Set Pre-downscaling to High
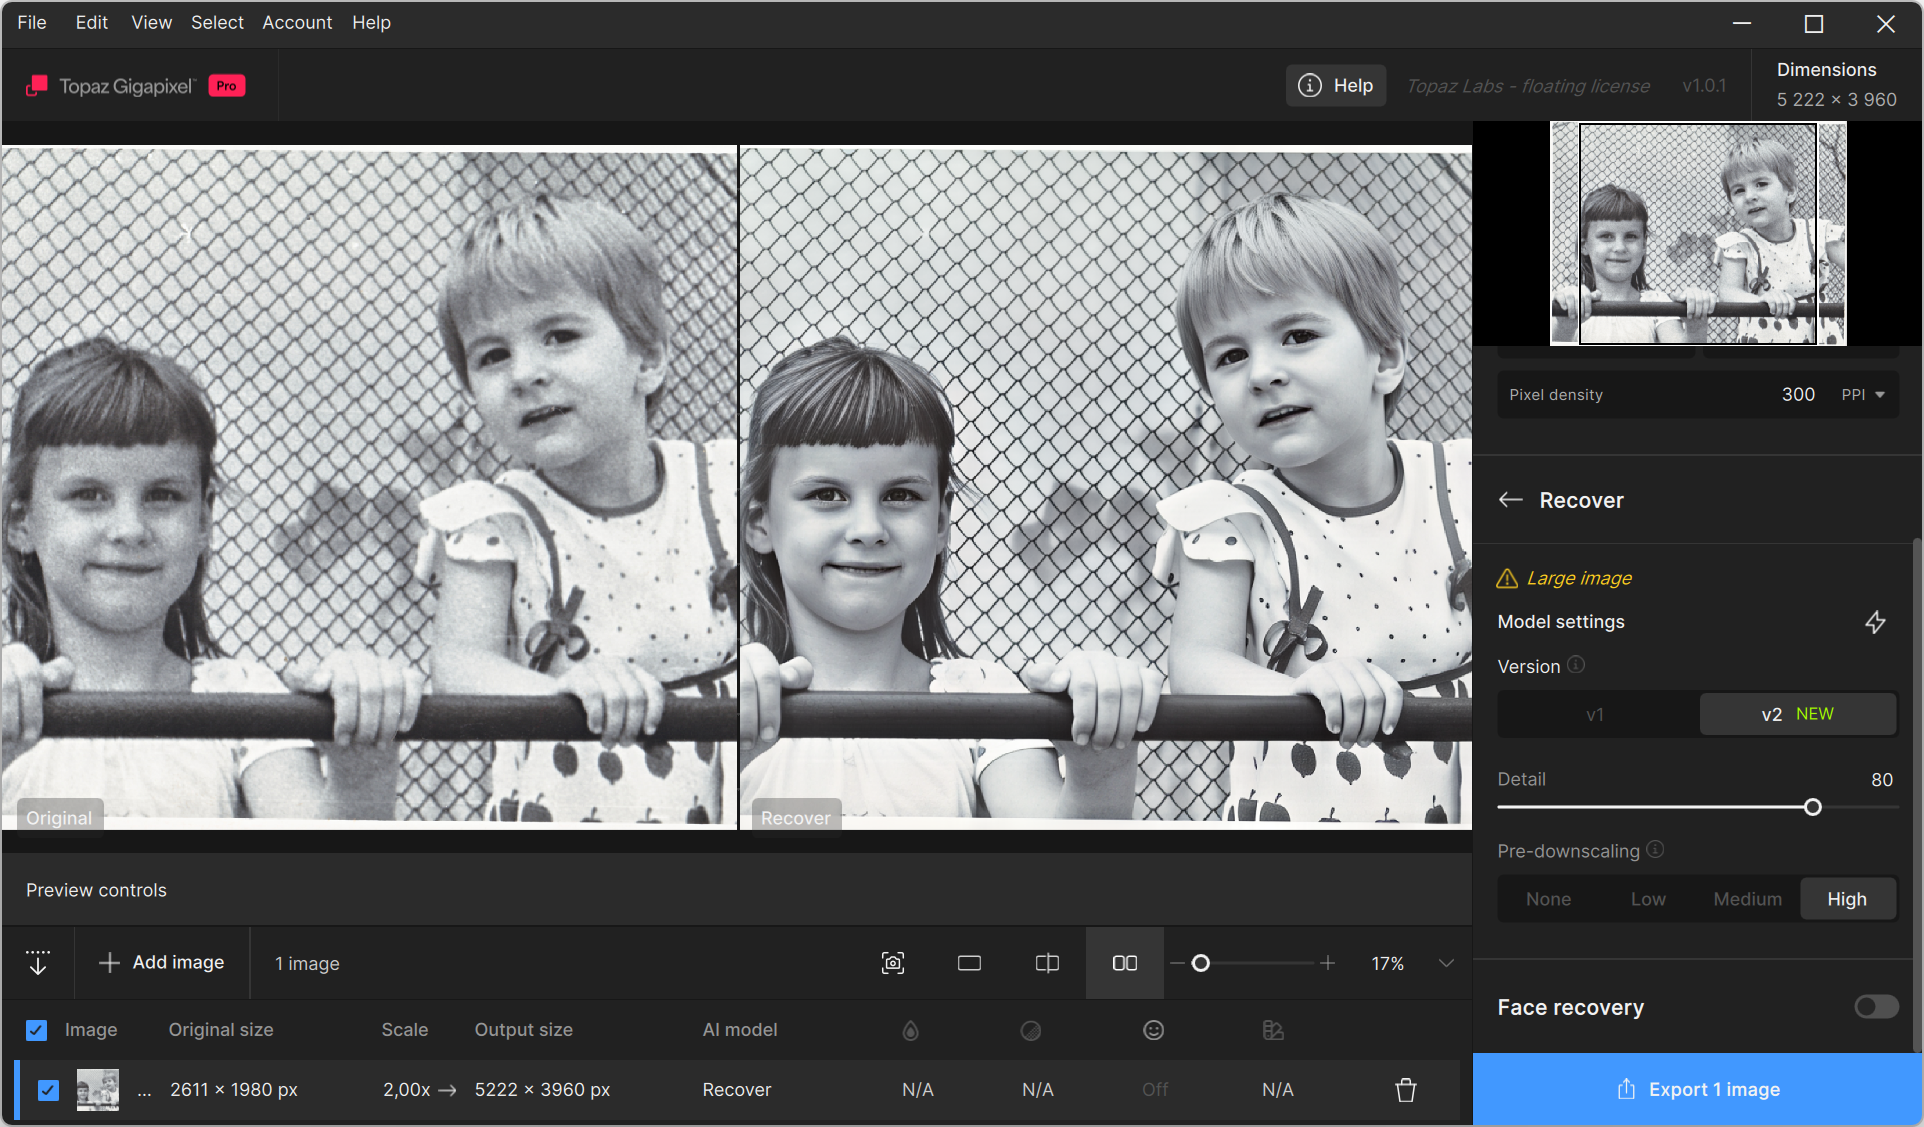Screen dimensions: 1924x1127 [1847, 899]
